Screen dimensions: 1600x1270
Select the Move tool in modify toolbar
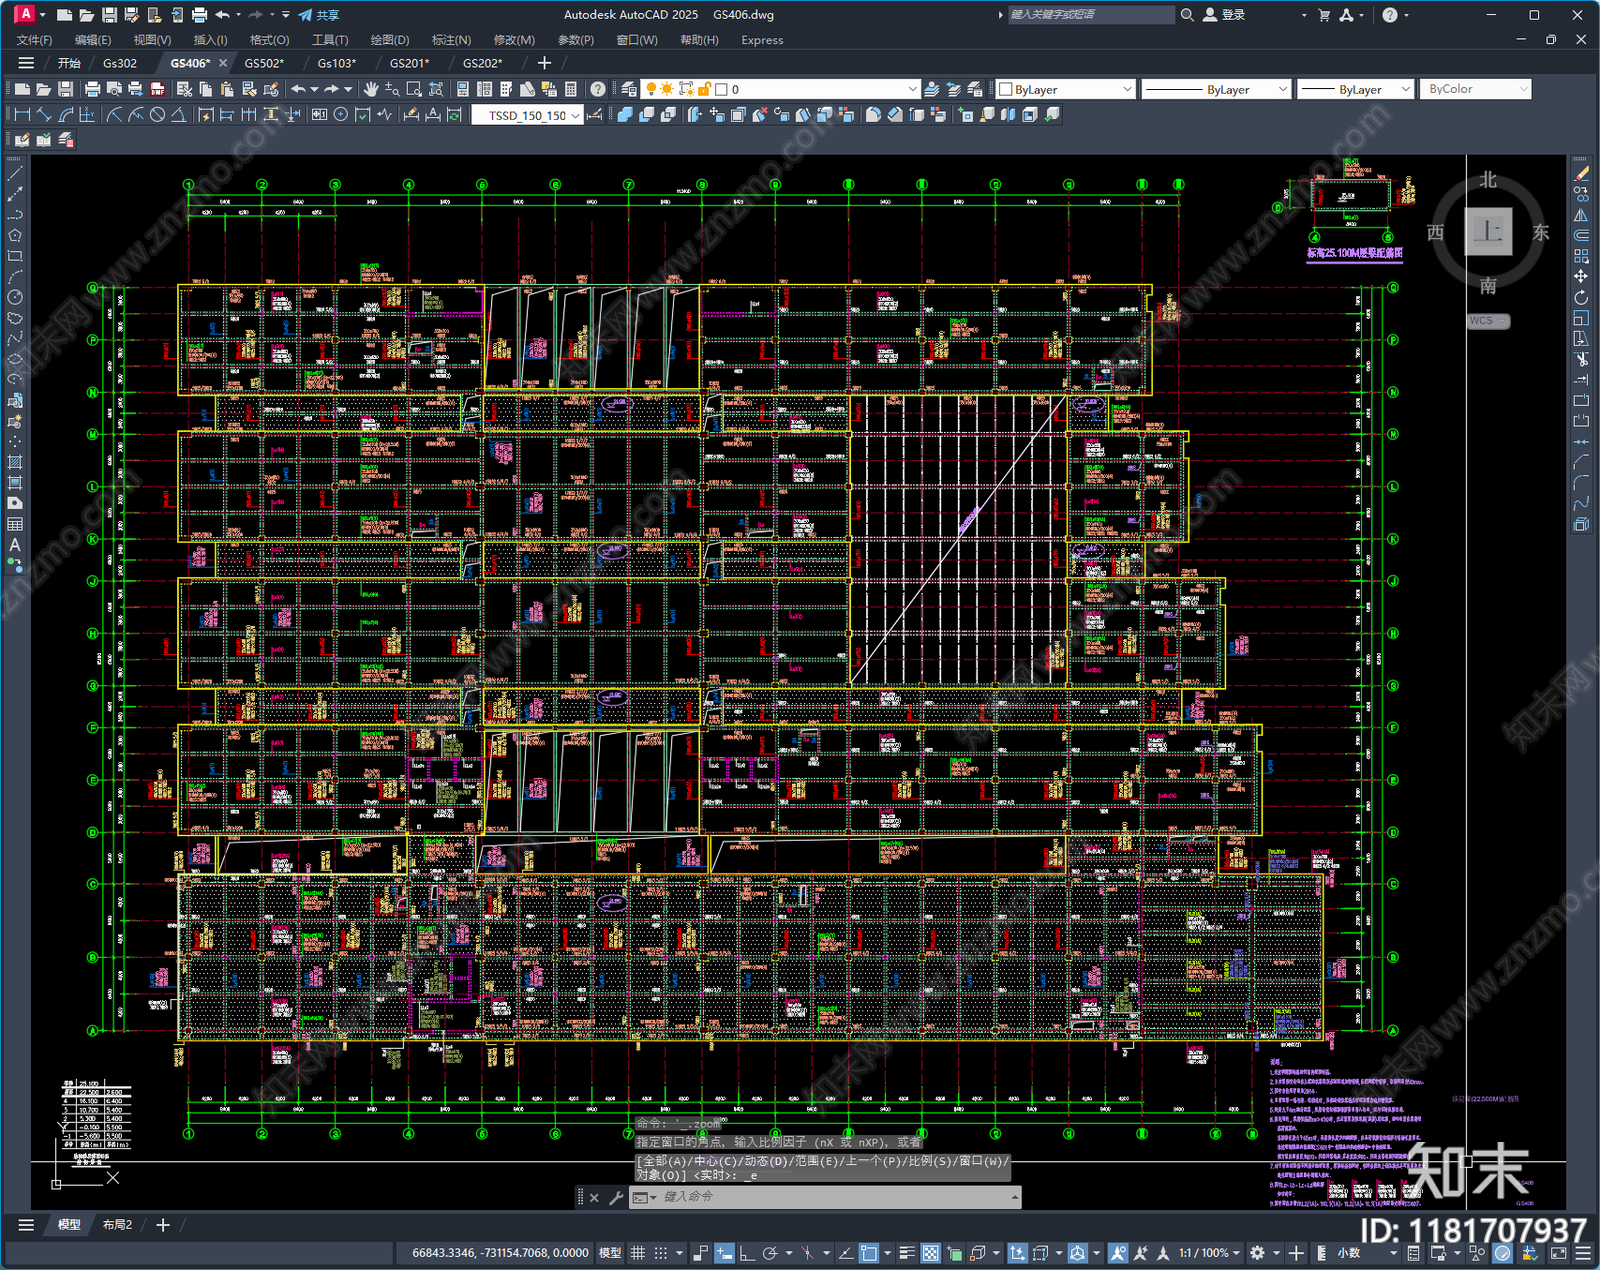point(1581,276)
